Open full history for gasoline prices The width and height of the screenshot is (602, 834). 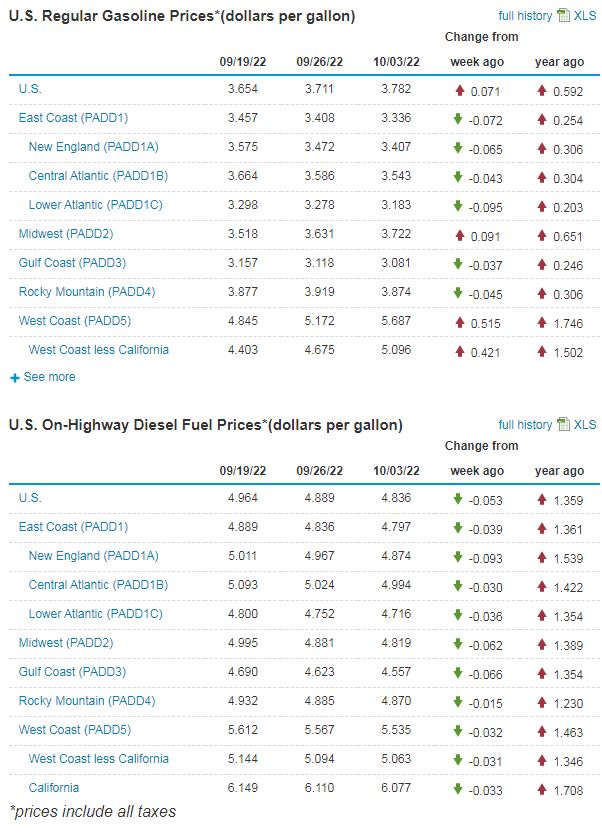(525, 16)
